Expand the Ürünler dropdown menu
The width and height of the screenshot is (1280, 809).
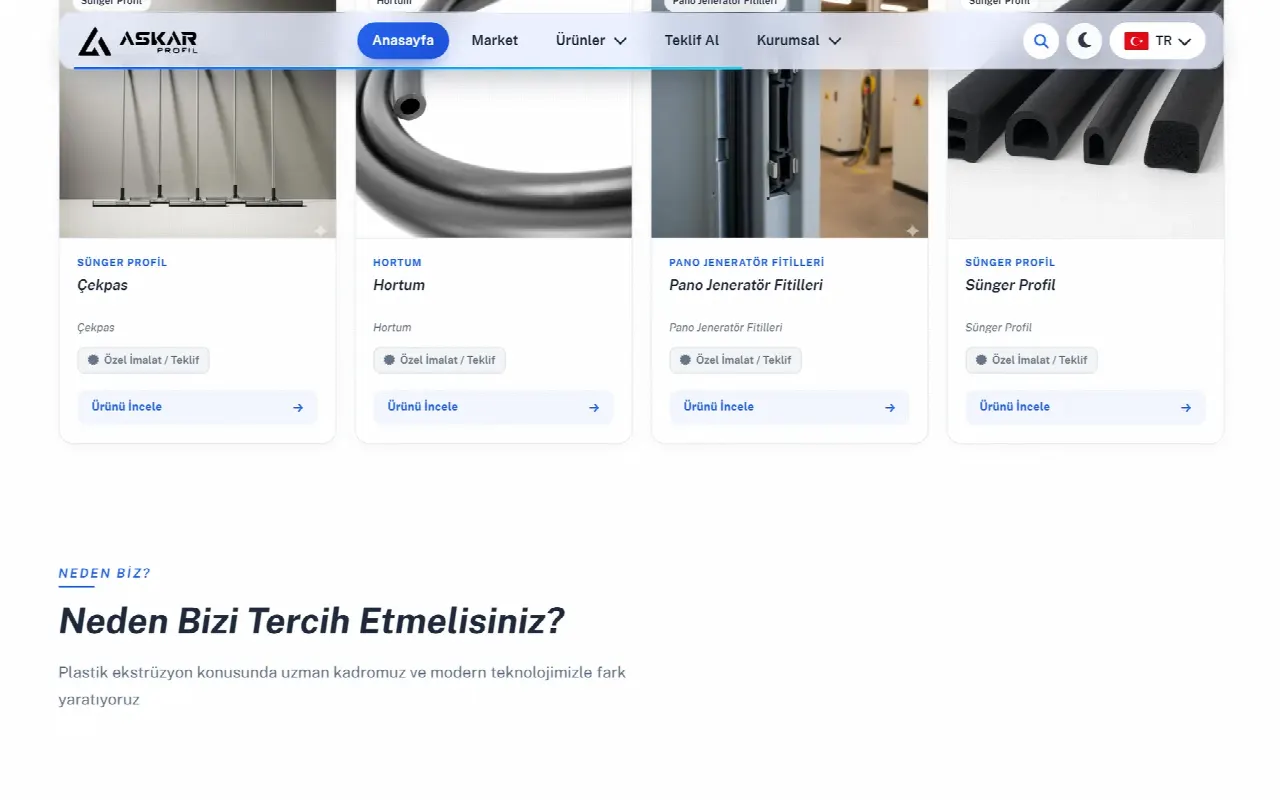(591, 41)
